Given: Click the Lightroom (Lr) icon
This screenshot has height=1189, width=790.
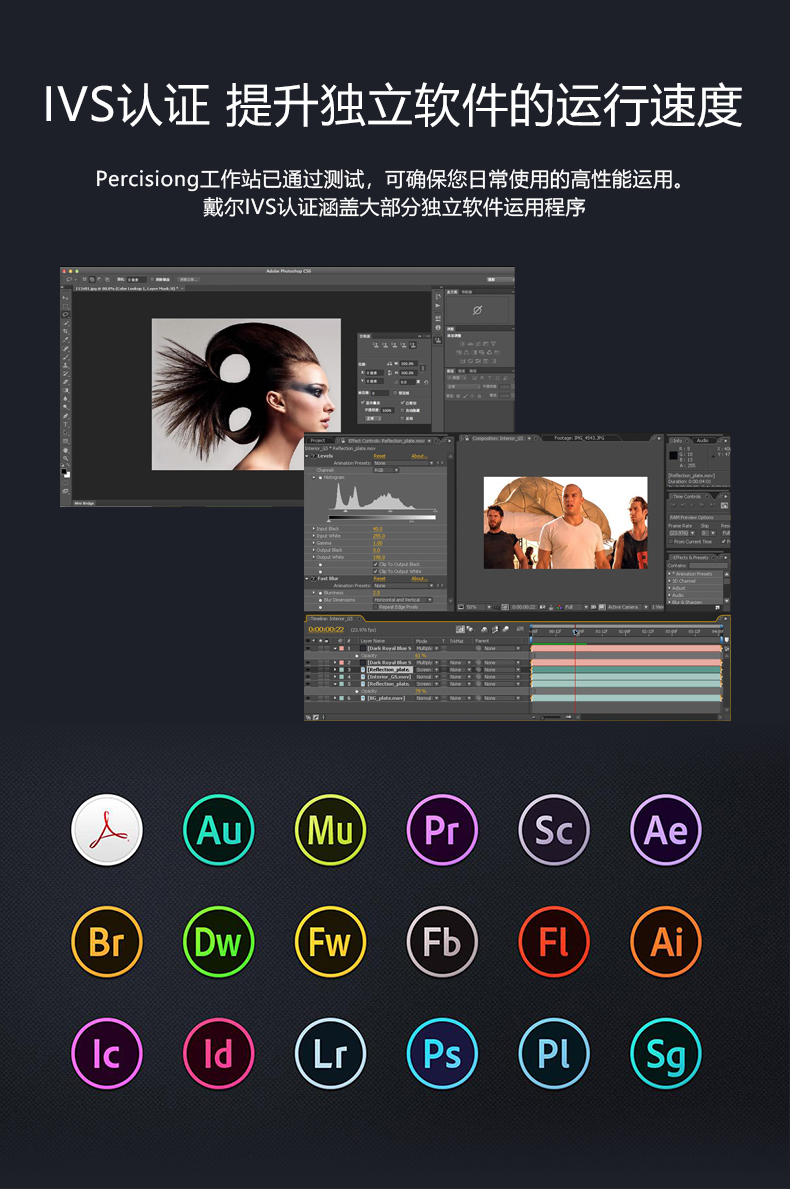Looking at the screenshot, I should 331,1054.
